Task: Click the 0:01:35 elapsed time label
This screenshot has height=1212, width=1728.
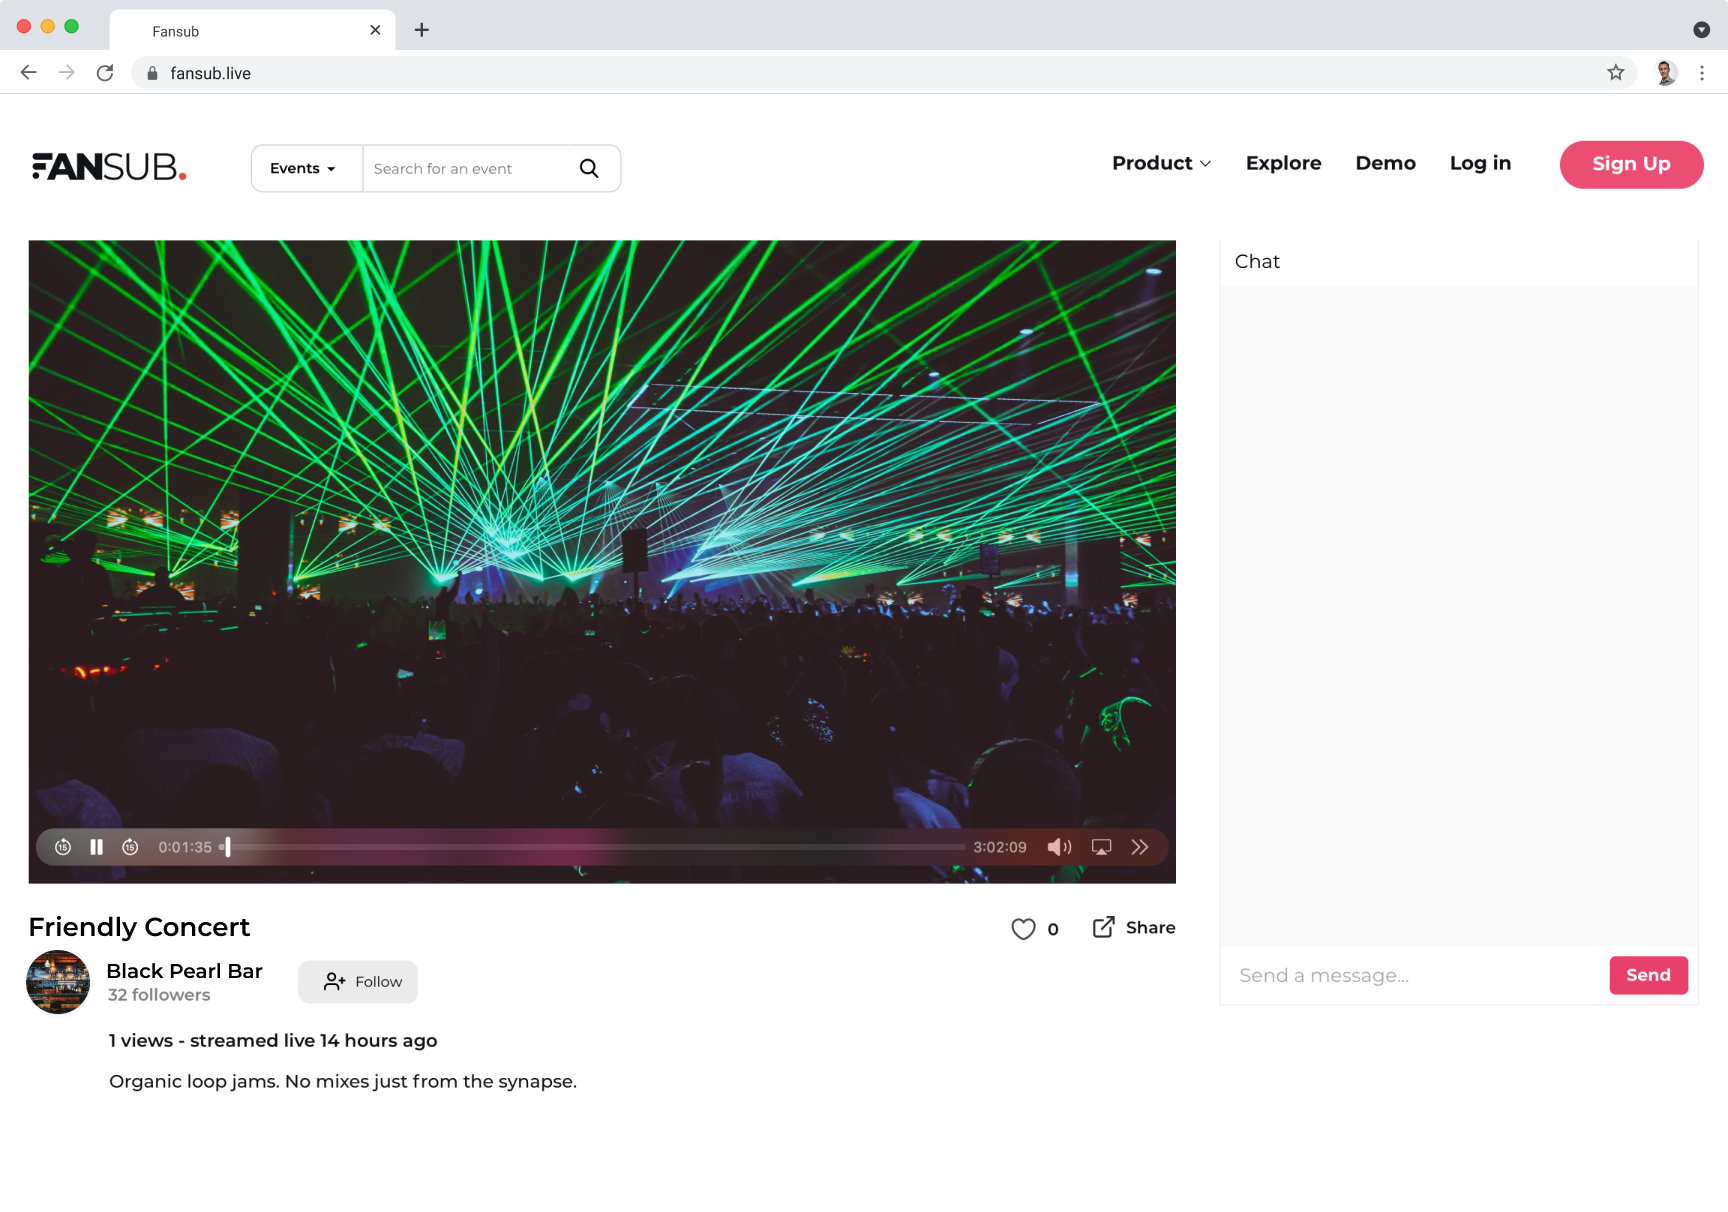Action: pos(185,847)
